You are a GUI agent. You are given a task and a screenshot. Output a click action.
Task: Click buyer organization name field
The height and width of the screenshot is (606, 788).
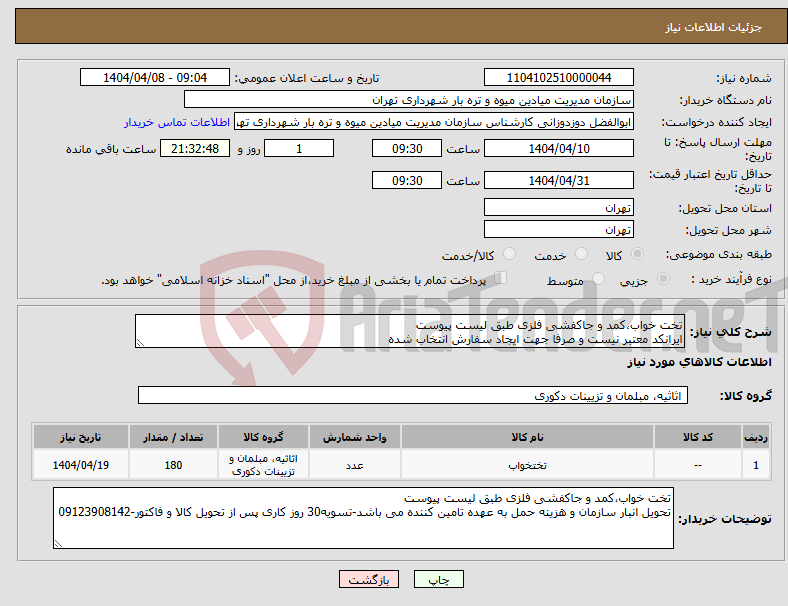[x=409, y=99]
